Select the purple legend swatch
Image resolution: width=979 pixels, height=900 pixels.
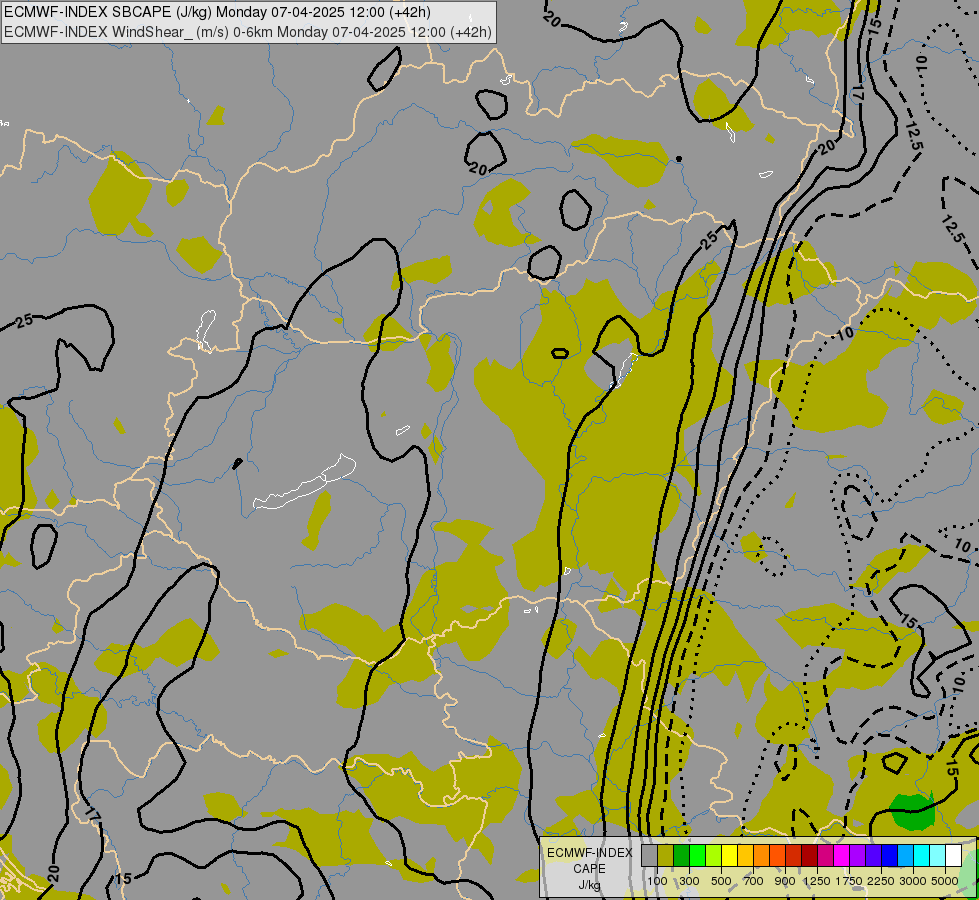(x=858, y=855)
